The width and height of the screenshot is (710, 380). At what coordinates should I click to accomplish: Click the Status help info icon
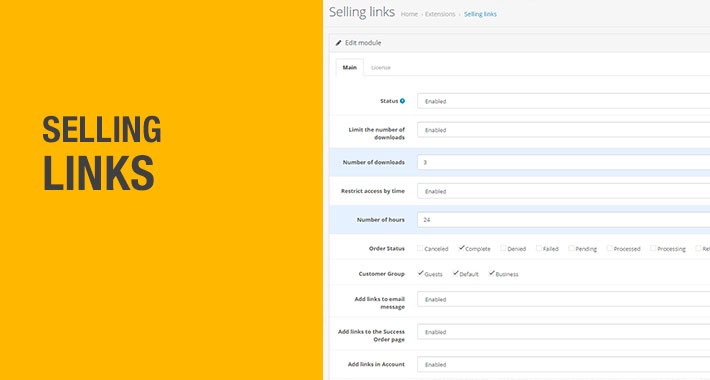point(402,101)
